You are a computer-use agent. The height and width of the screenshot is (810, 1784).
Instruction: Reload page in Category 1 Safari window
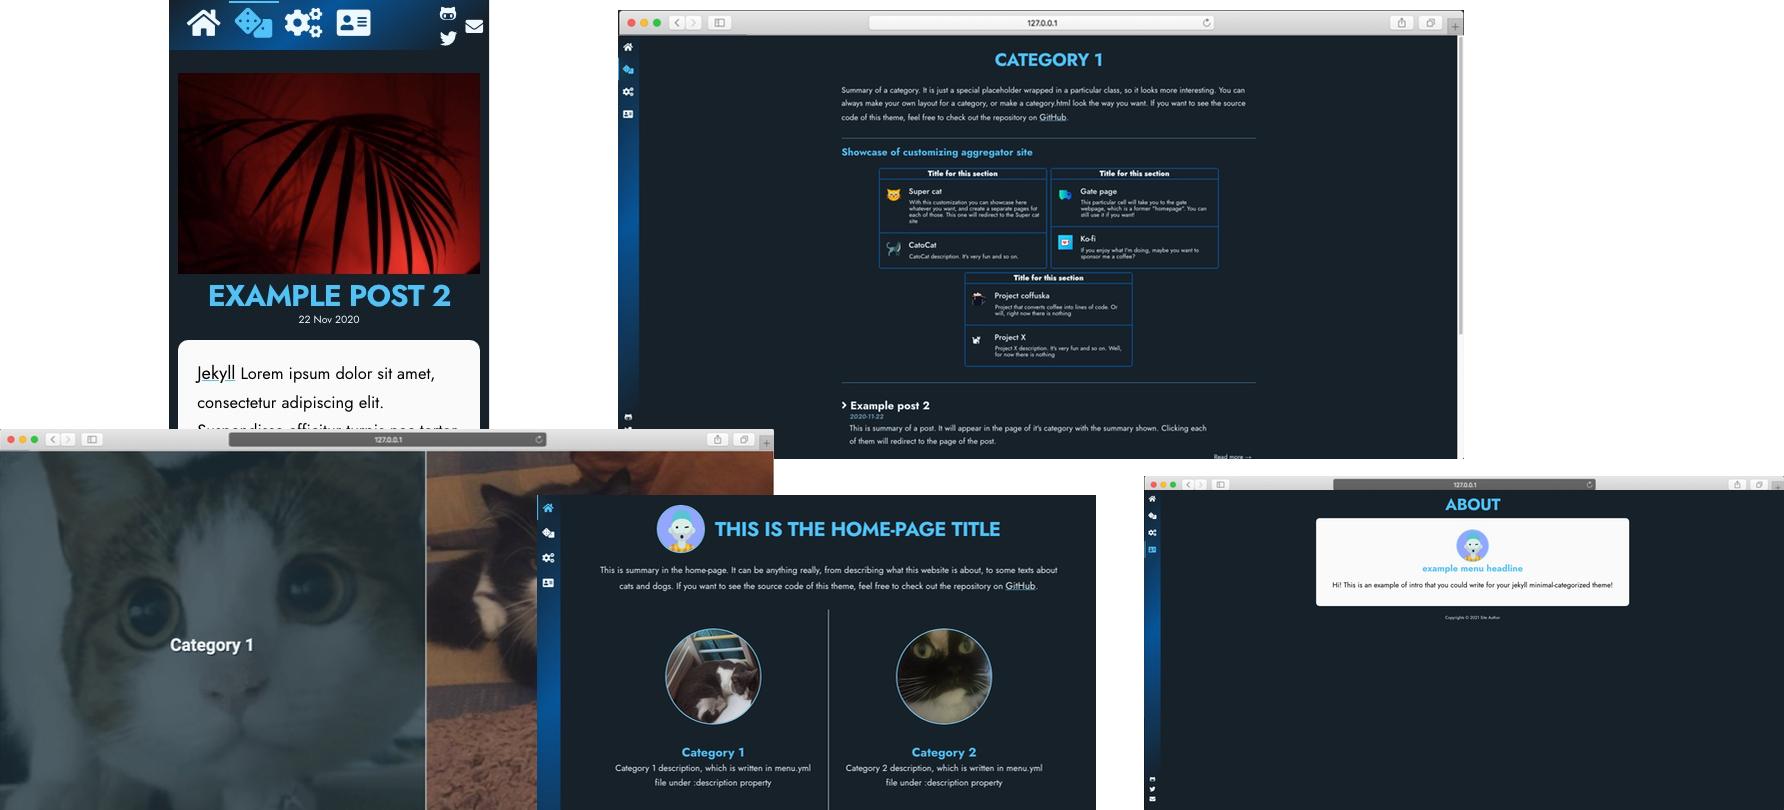1206,23
